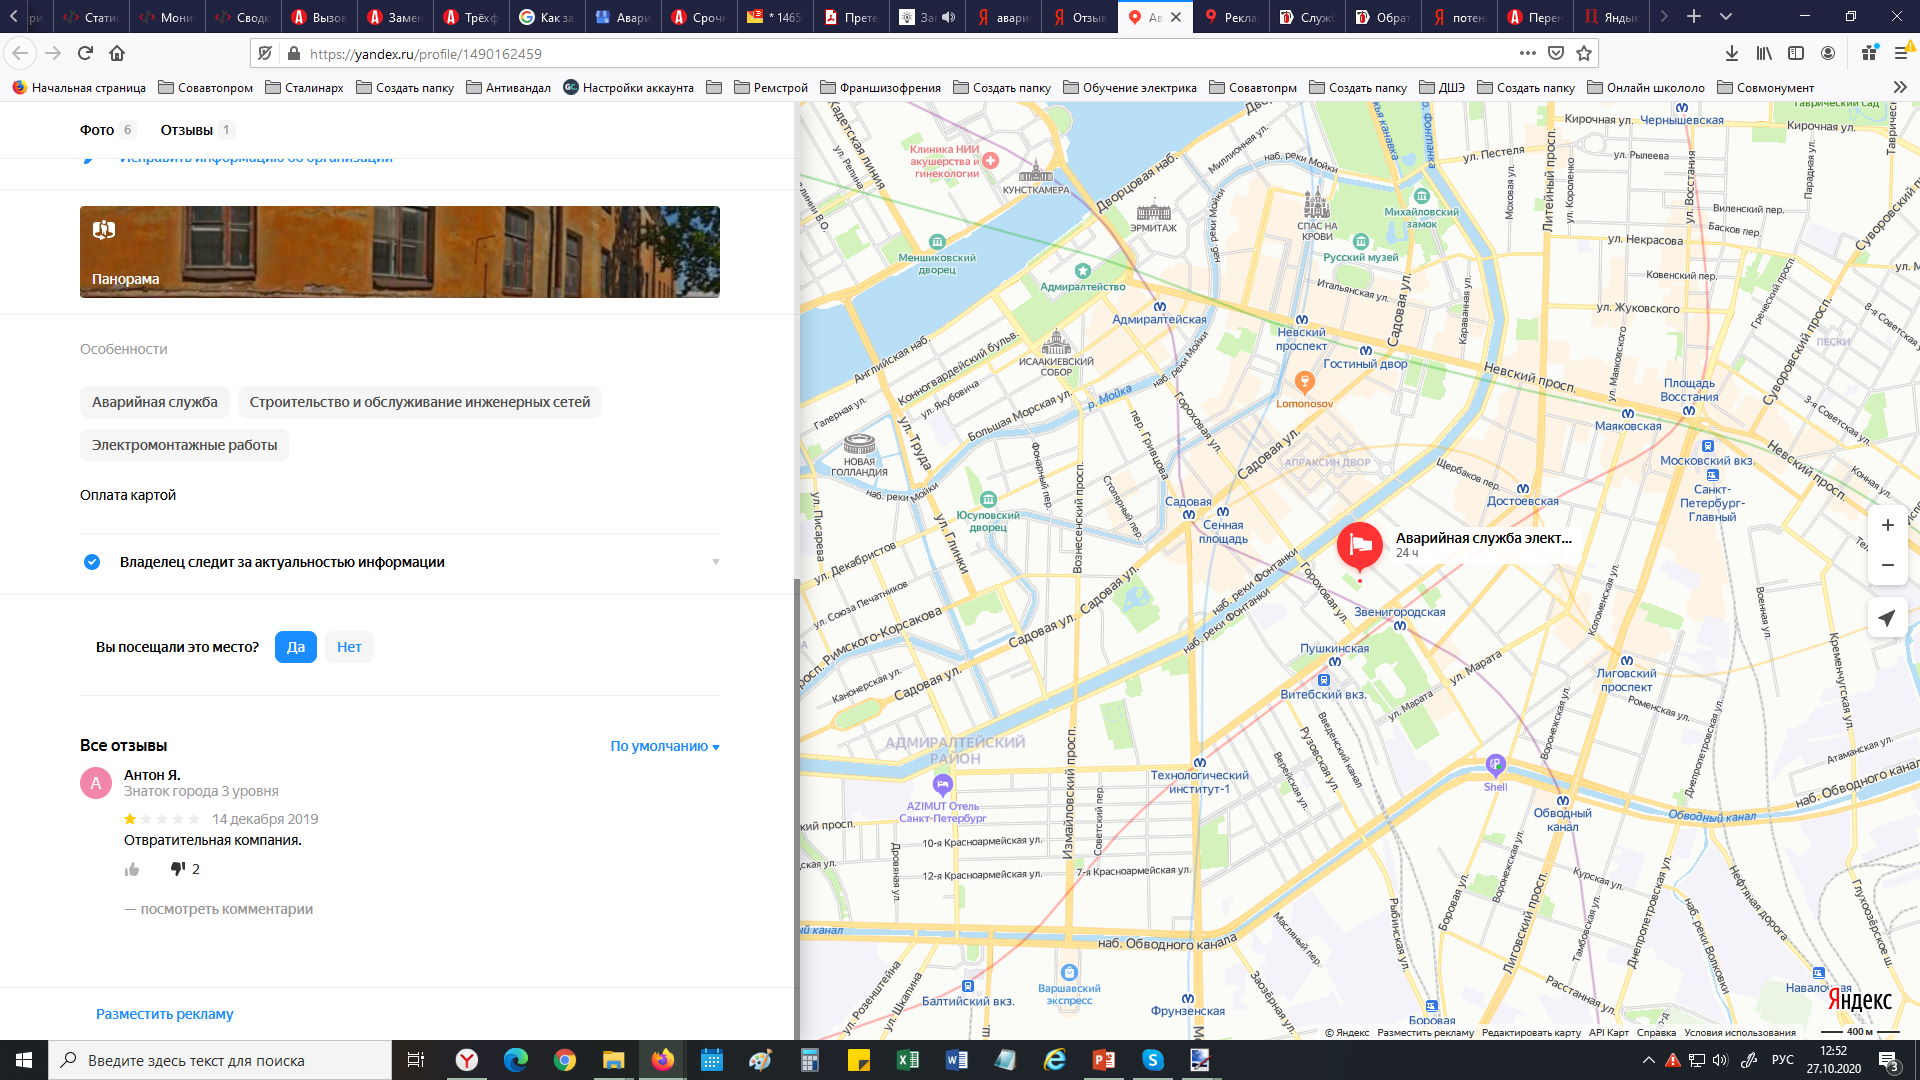The height and width of the screenshot is (1080, 1920).
Task: Click the thumbs-up icon on Anton's review
Action: coord(132,870)
